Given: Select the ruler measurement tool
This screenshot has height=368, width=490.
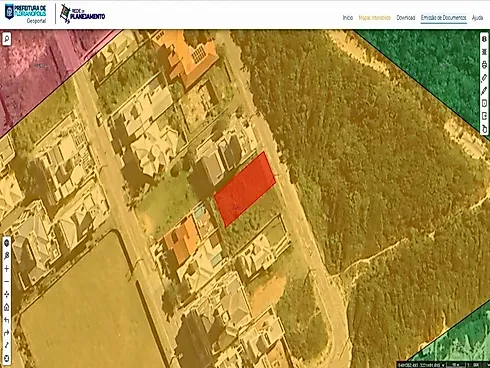Looking at the screenshot, I should (484, 78).
